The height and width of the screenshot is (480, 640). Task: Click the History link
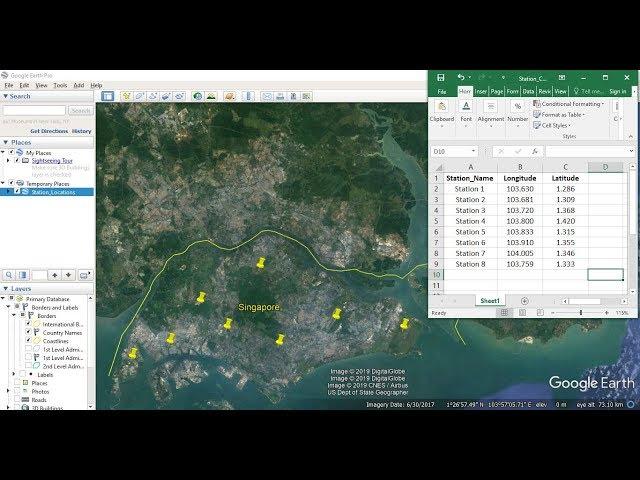click(x=82, y=131)
